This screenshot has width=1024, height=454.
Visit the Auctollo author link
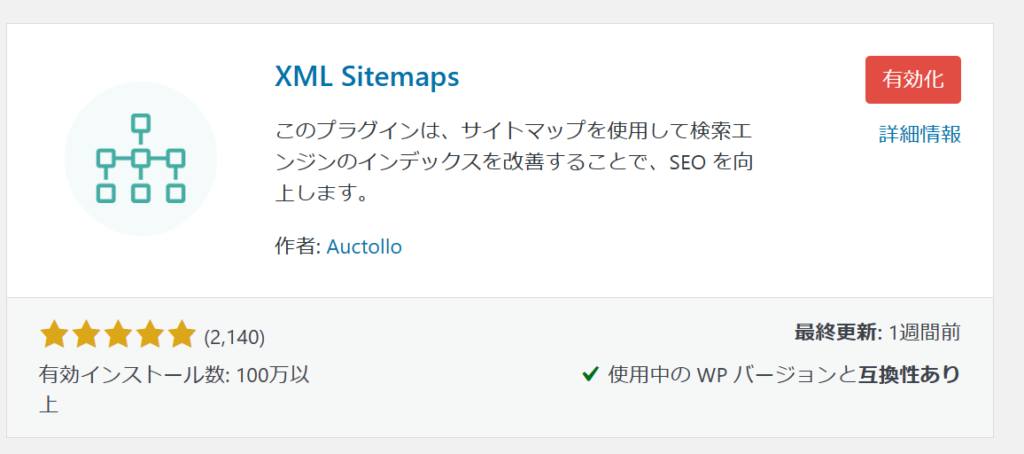364,246
